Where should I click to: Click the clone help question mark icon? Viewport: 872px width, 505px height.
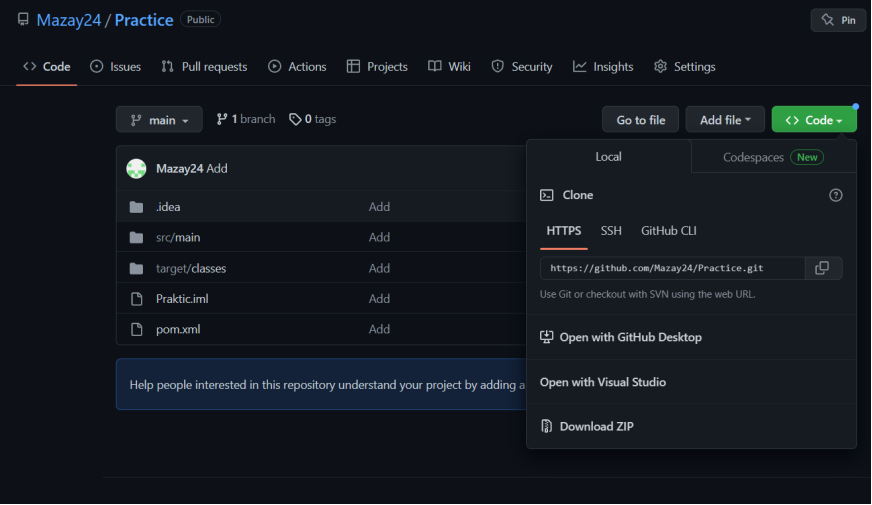coord(835,195)
